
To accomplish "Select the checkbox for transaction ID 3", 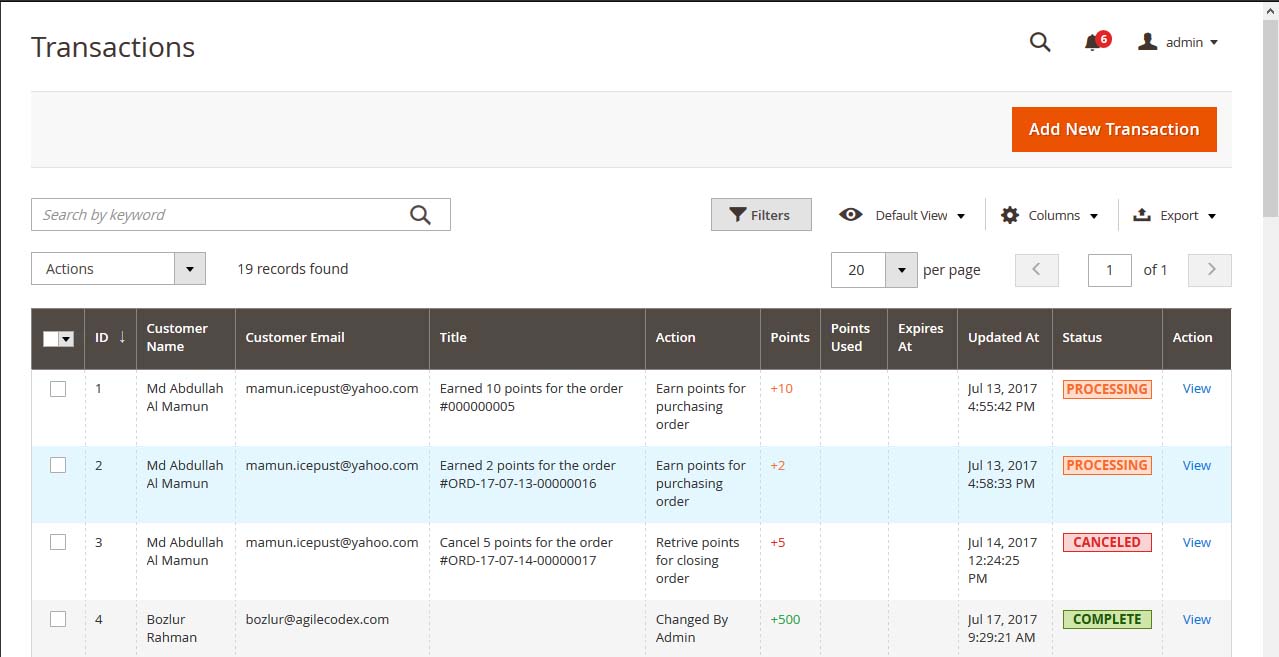I will pos(58,542).
